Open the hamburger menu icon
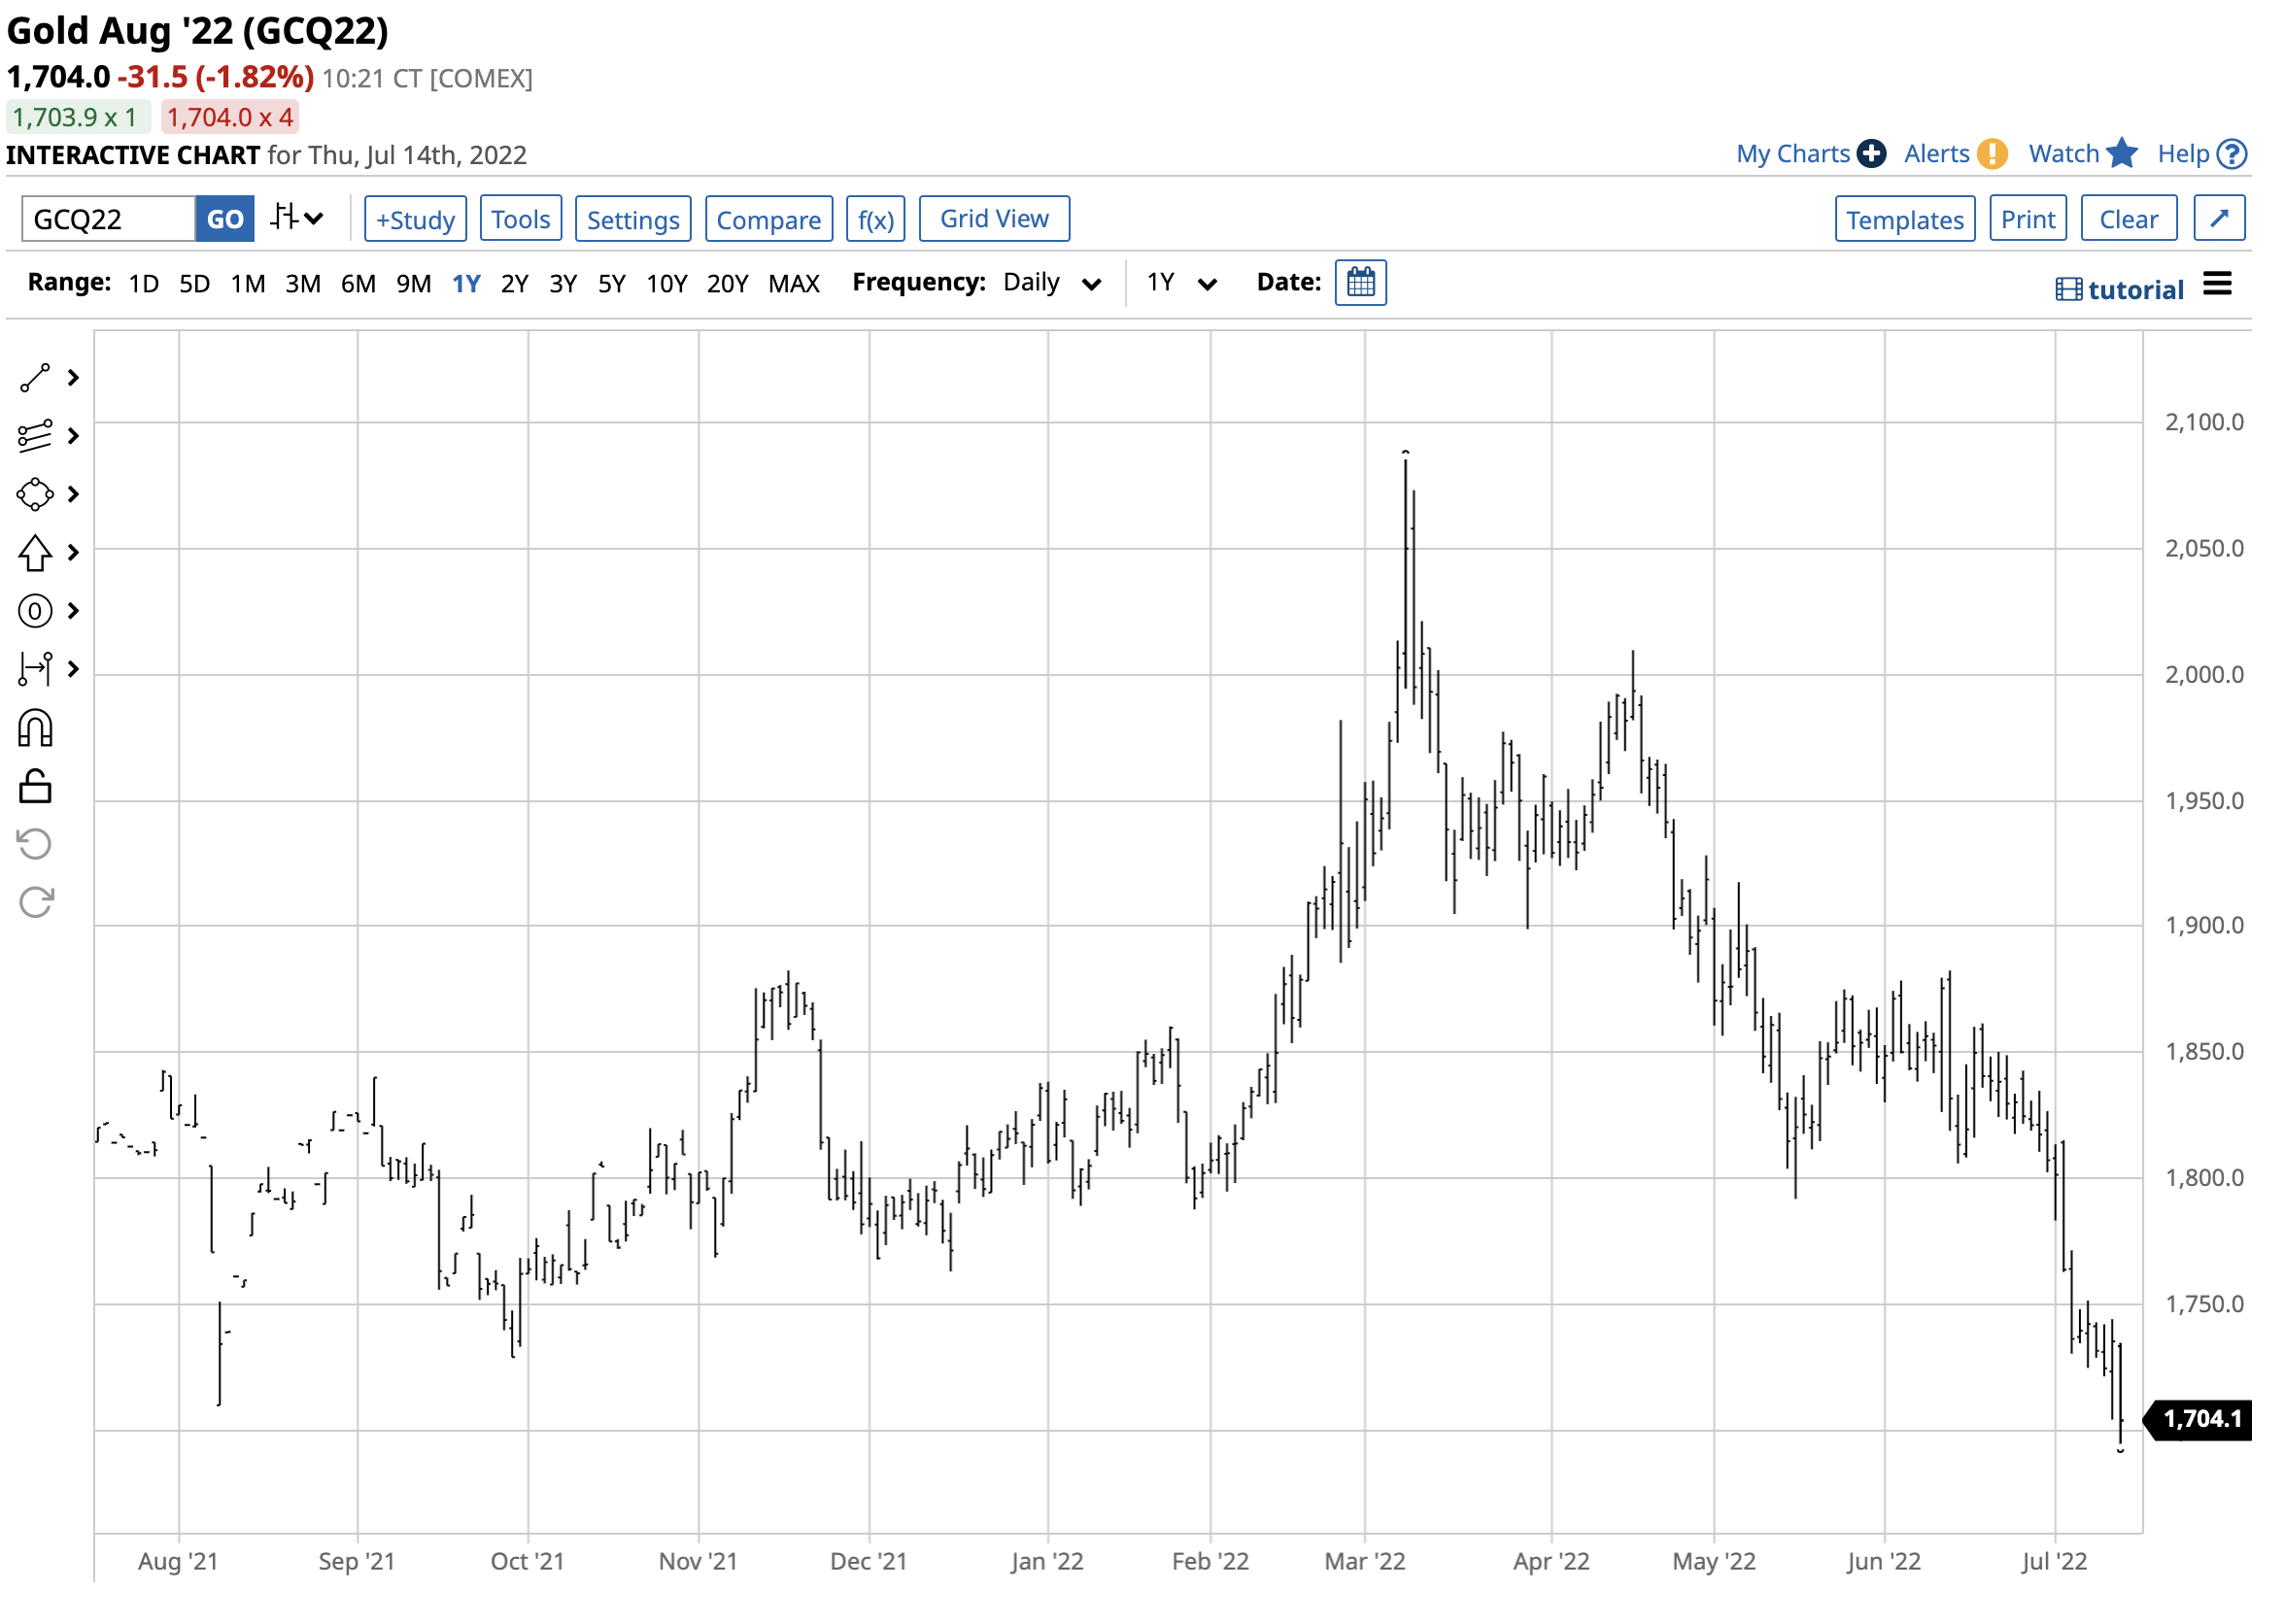This screenshot has width=2285, height=1624. pos(2216,285)
